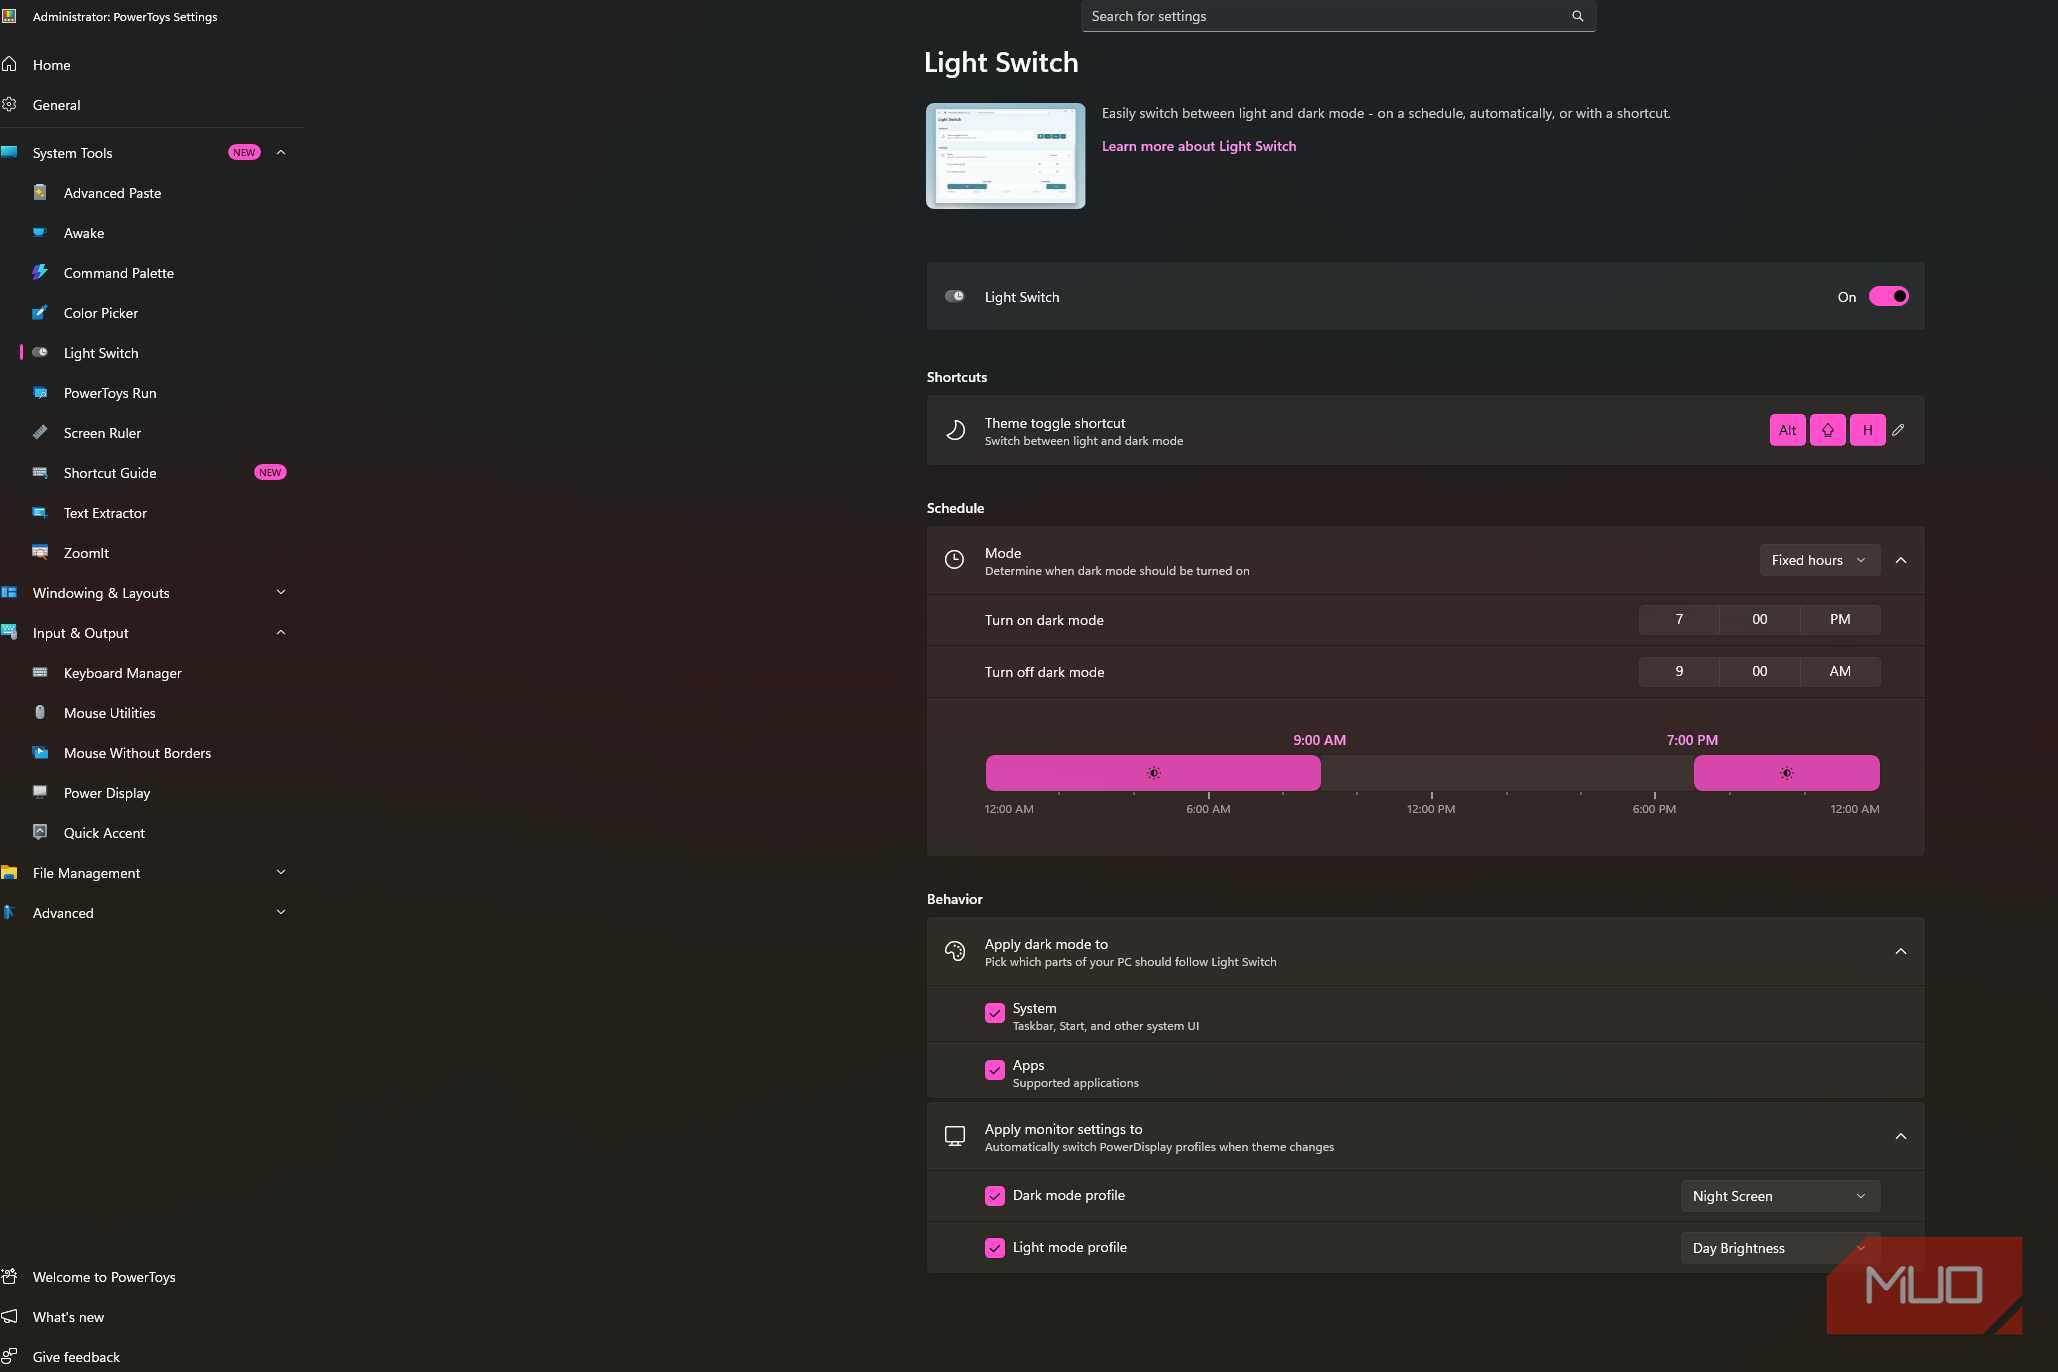The height and width of the screenshot is (1372, 2058).
Task: Click the Keyboard Manager icon
Action: (40, 672)
